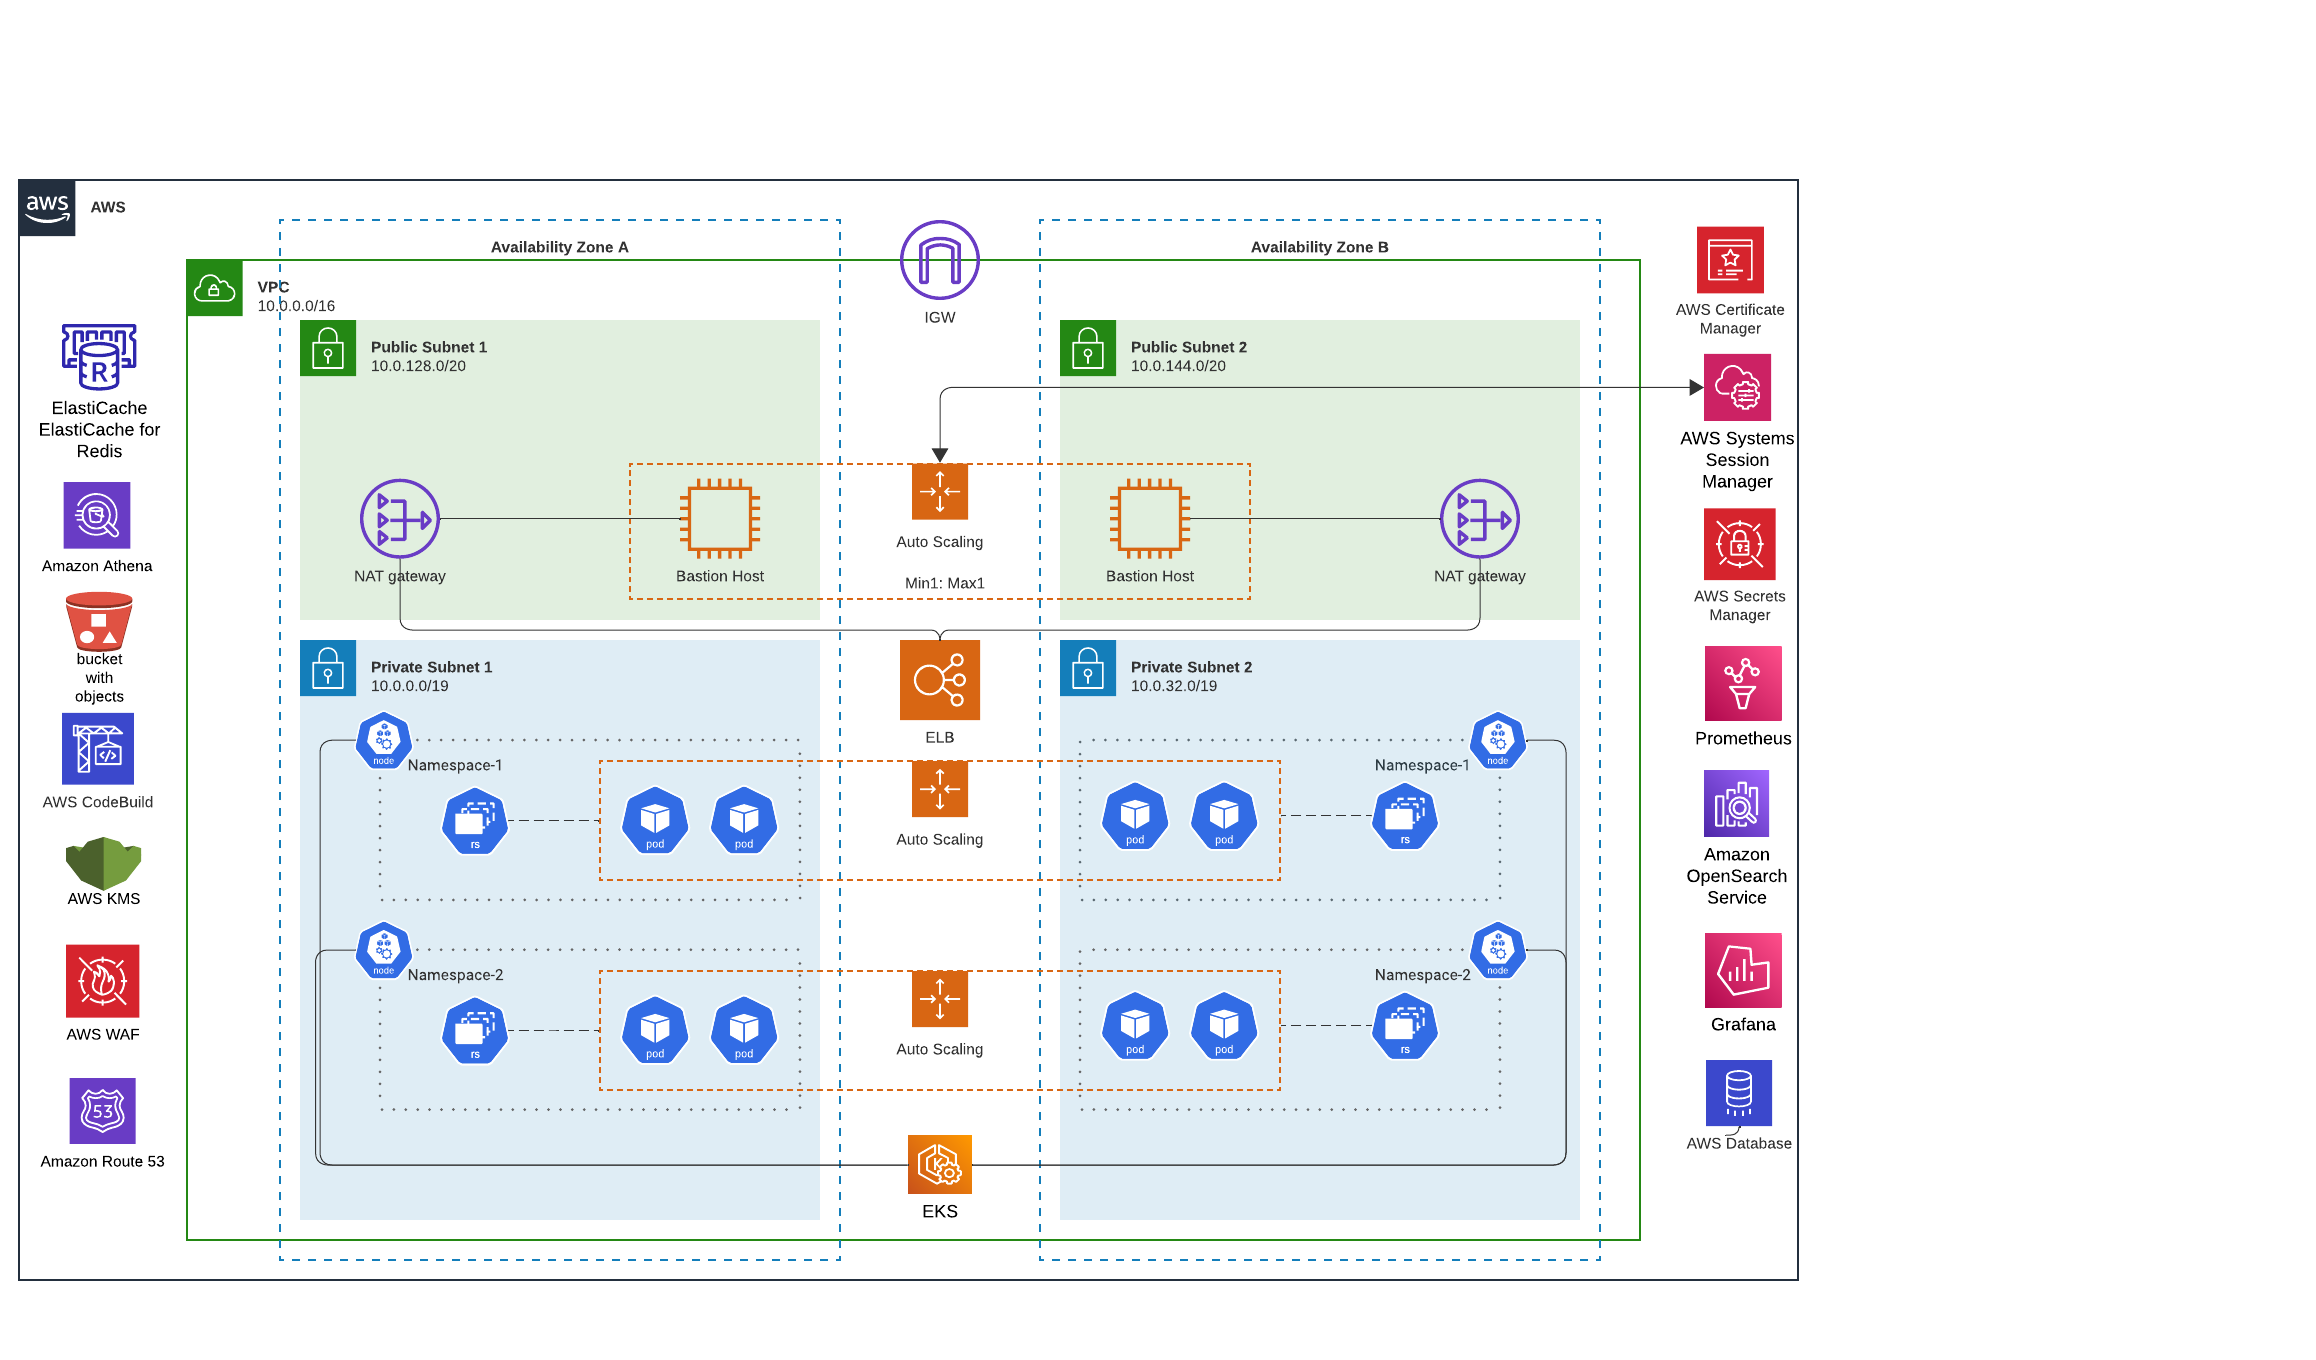Select the AWS Systems Session Manager icon

1737,387
